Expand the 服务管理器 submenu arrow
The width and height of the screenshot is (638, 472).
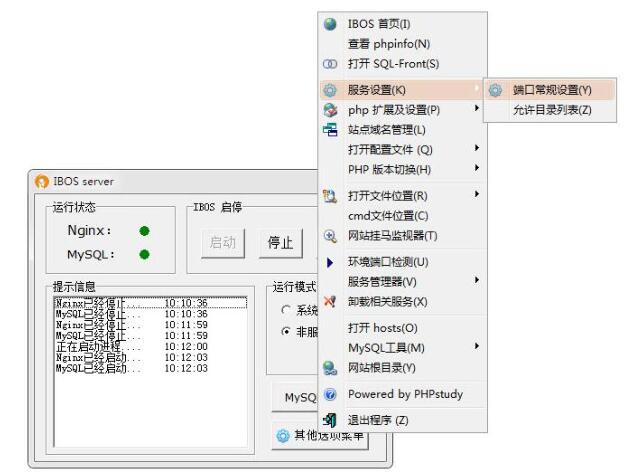476,280
